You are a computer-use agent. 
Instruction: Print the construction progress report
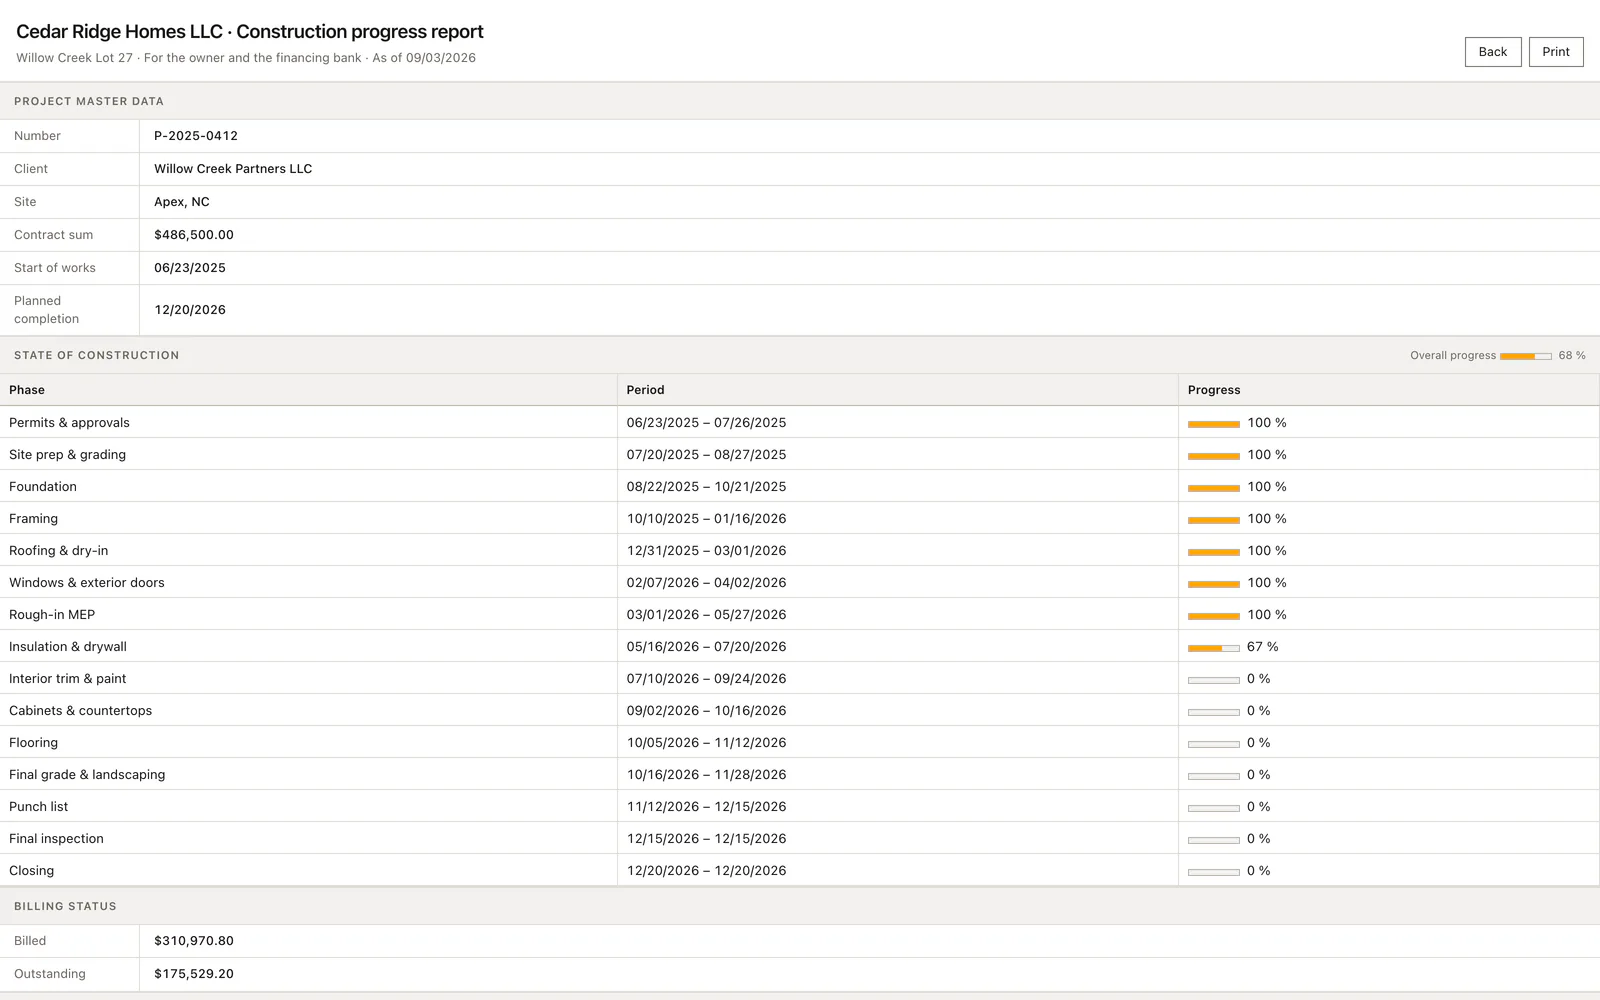pos(1556,52)
